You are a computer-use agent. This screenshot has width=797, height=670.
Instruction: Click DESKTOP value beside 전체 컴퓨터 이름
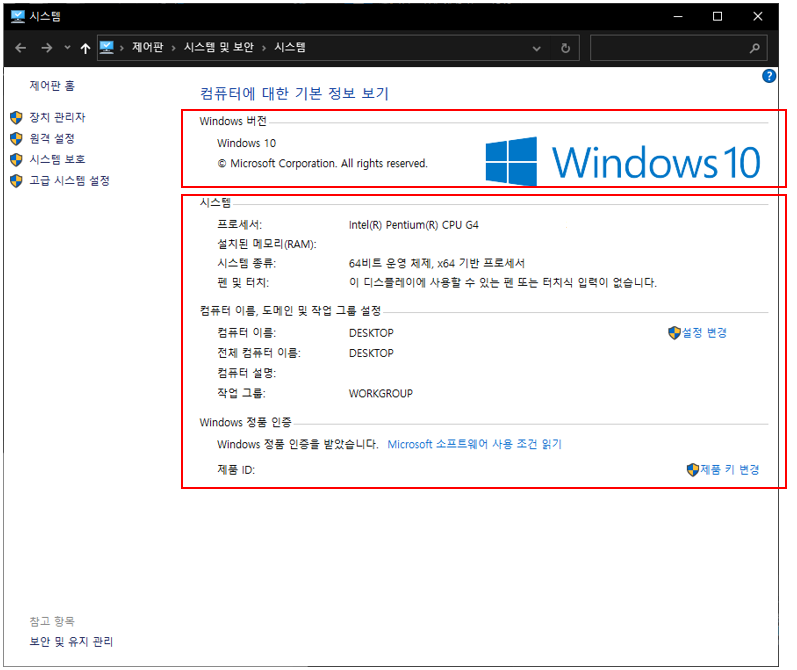point(371,353)
